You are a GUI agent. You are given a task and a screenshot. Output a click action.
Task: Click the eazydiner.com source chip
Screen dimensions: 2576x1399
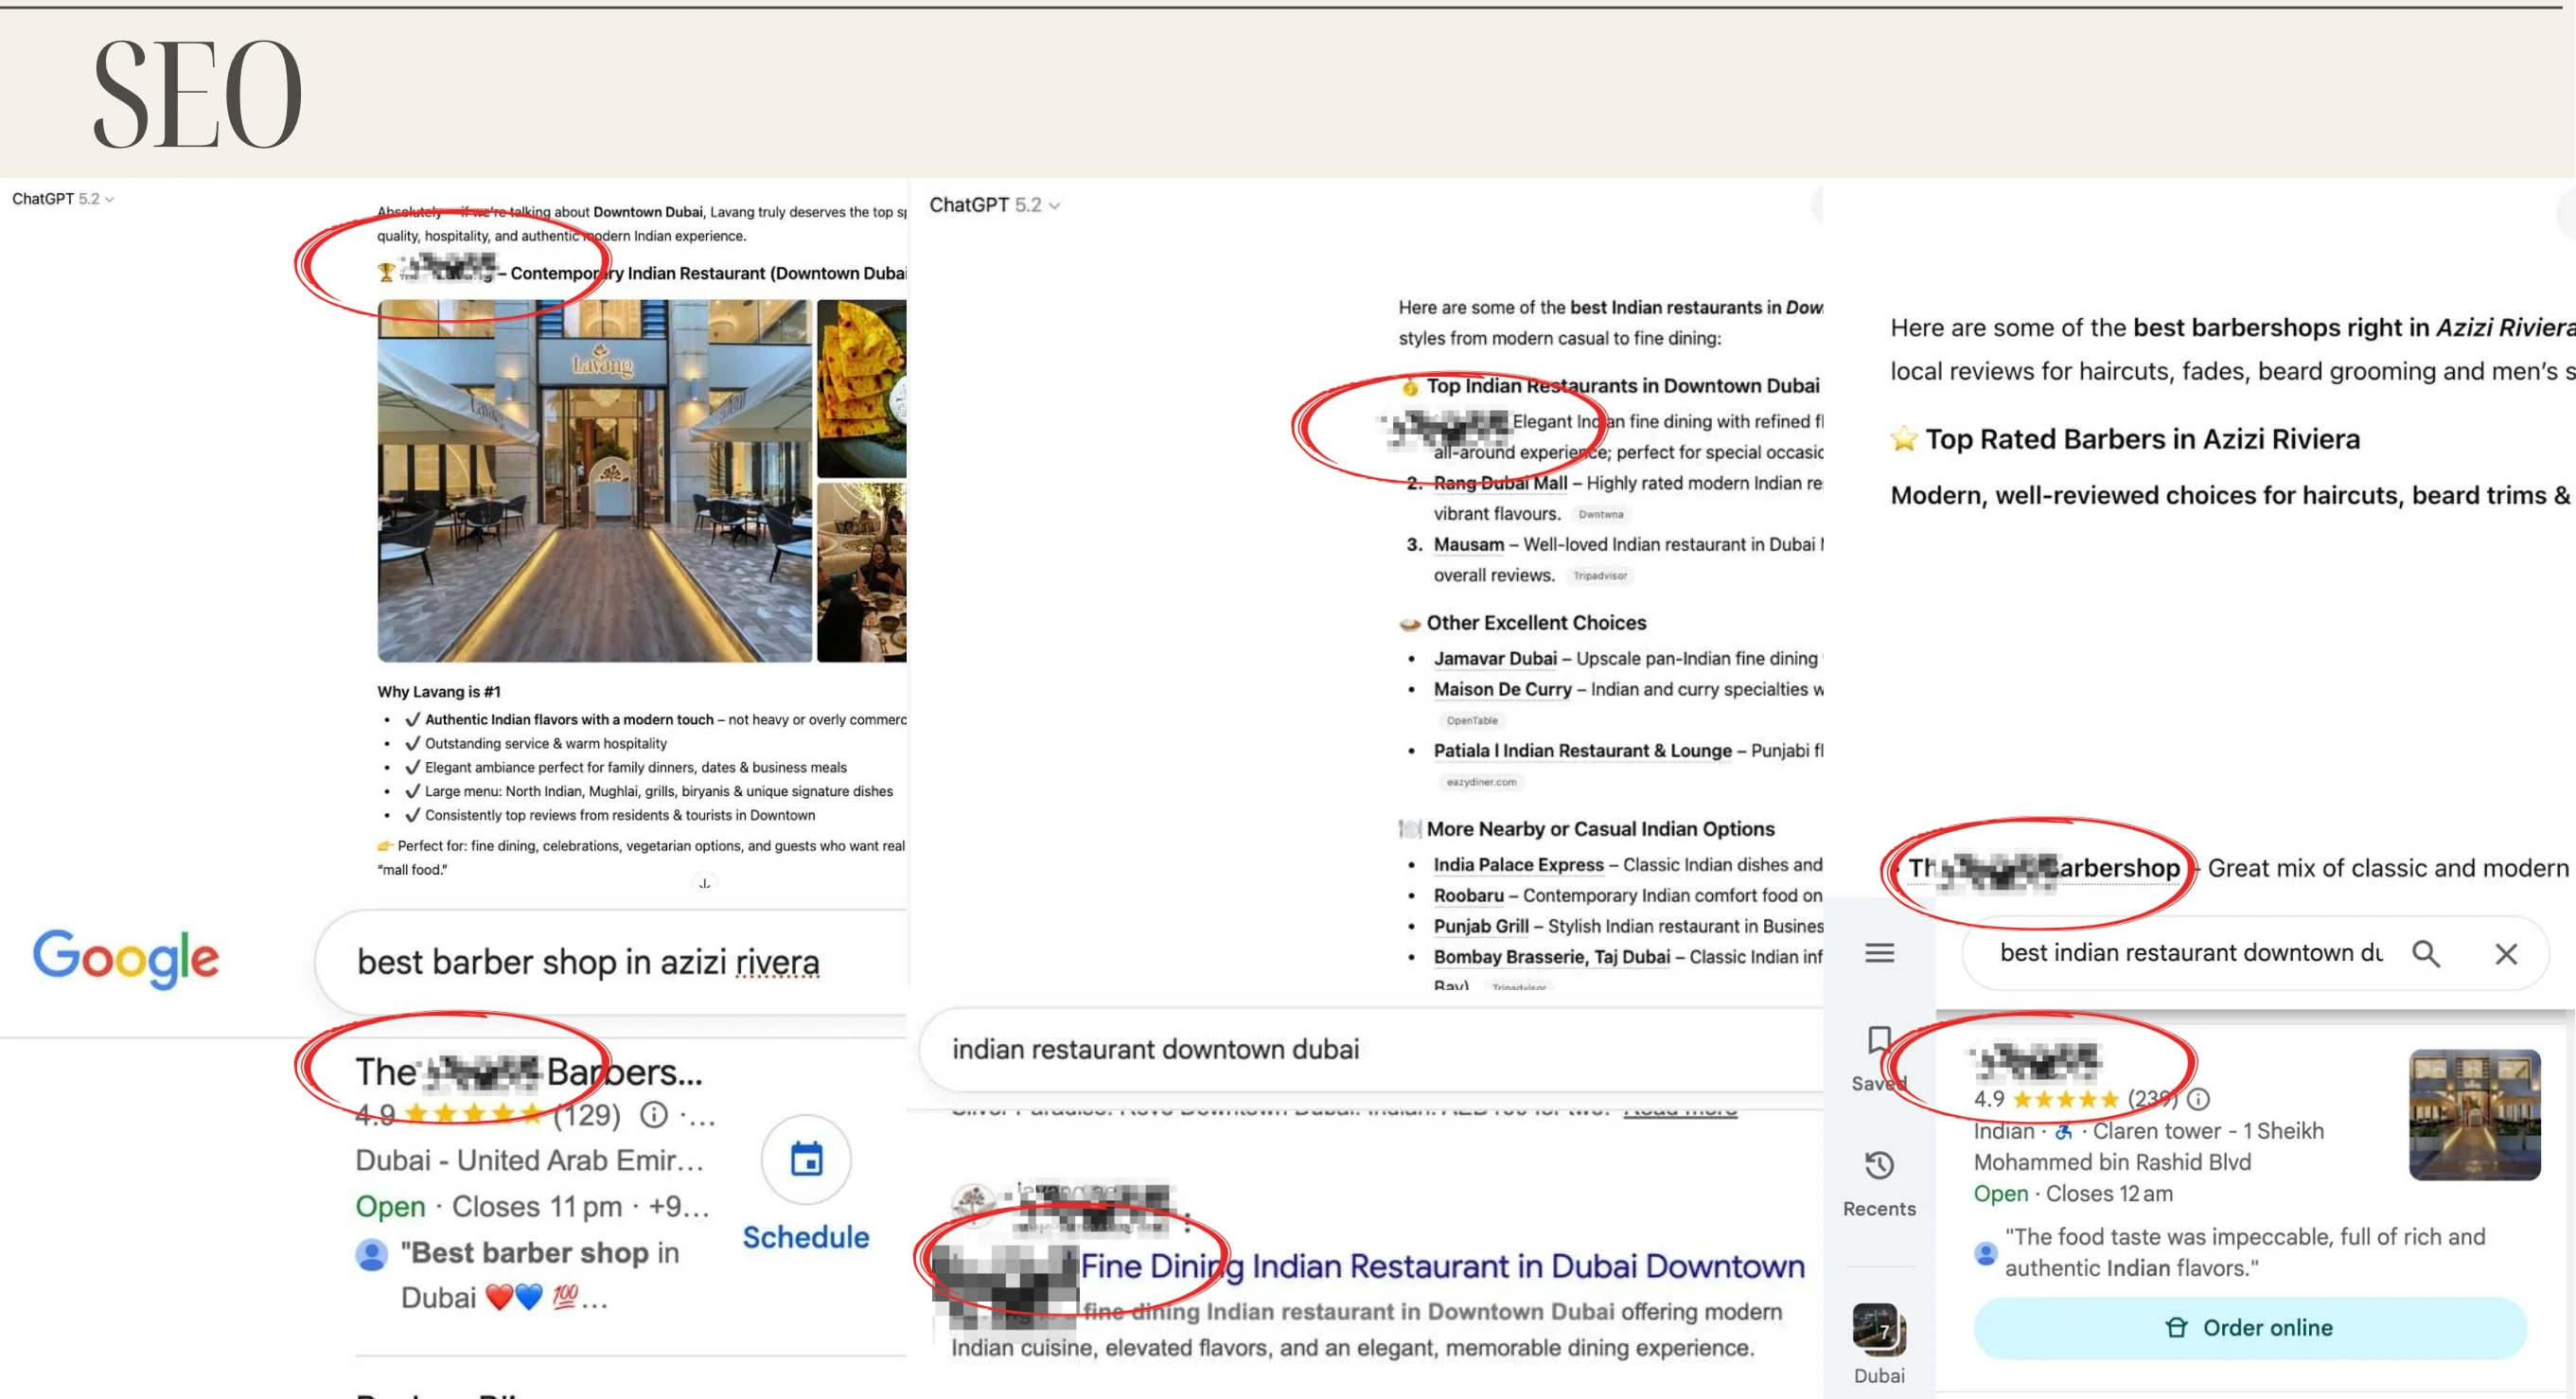click(x=1481, y=782)
